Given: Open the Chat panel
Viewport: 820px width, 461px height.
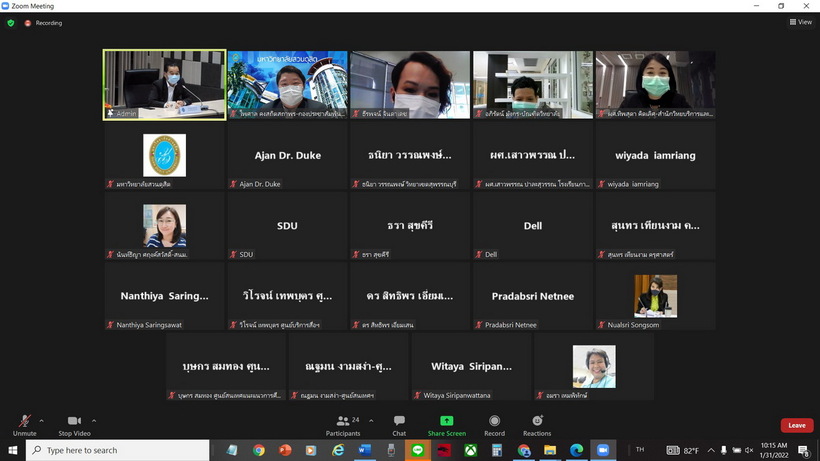Looking at the screenshot, I should click(399, 425).
